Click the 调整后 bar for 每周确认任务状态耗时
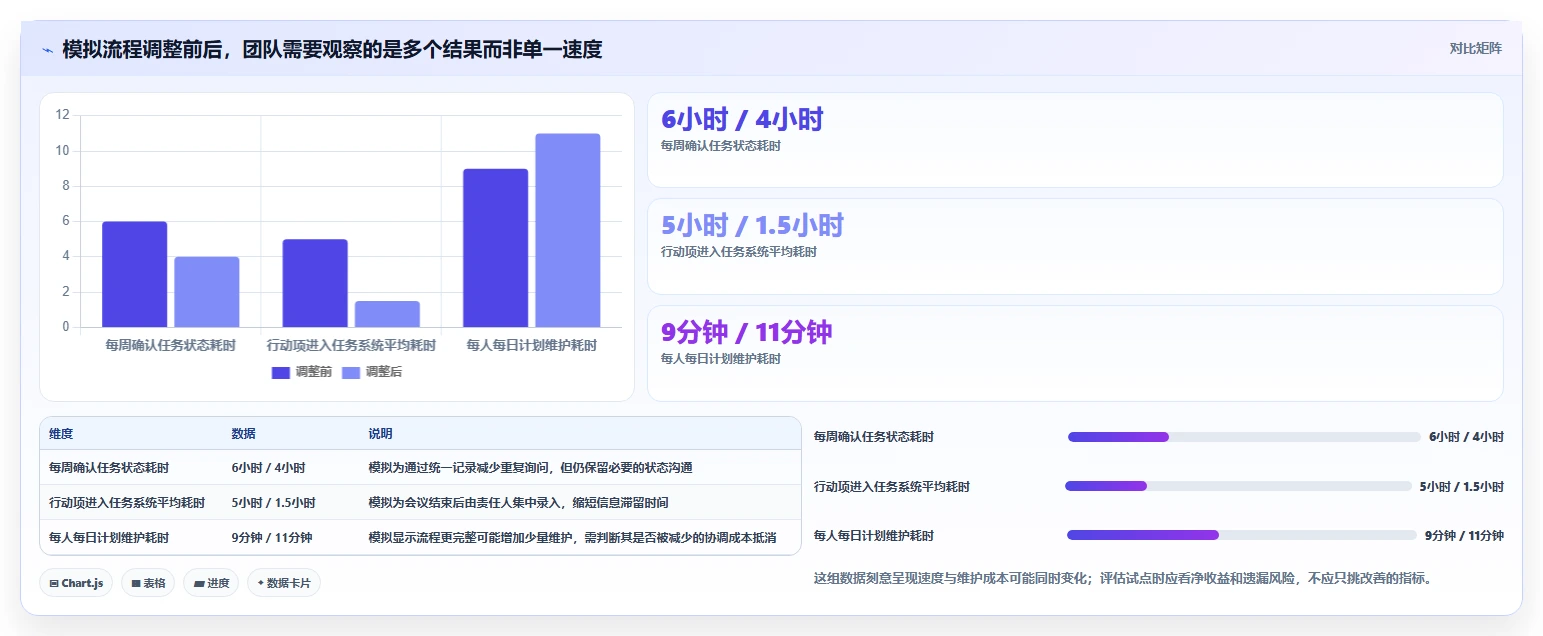Image resolution: width=1543 pixels, height=636 pixels. point(207,292)
